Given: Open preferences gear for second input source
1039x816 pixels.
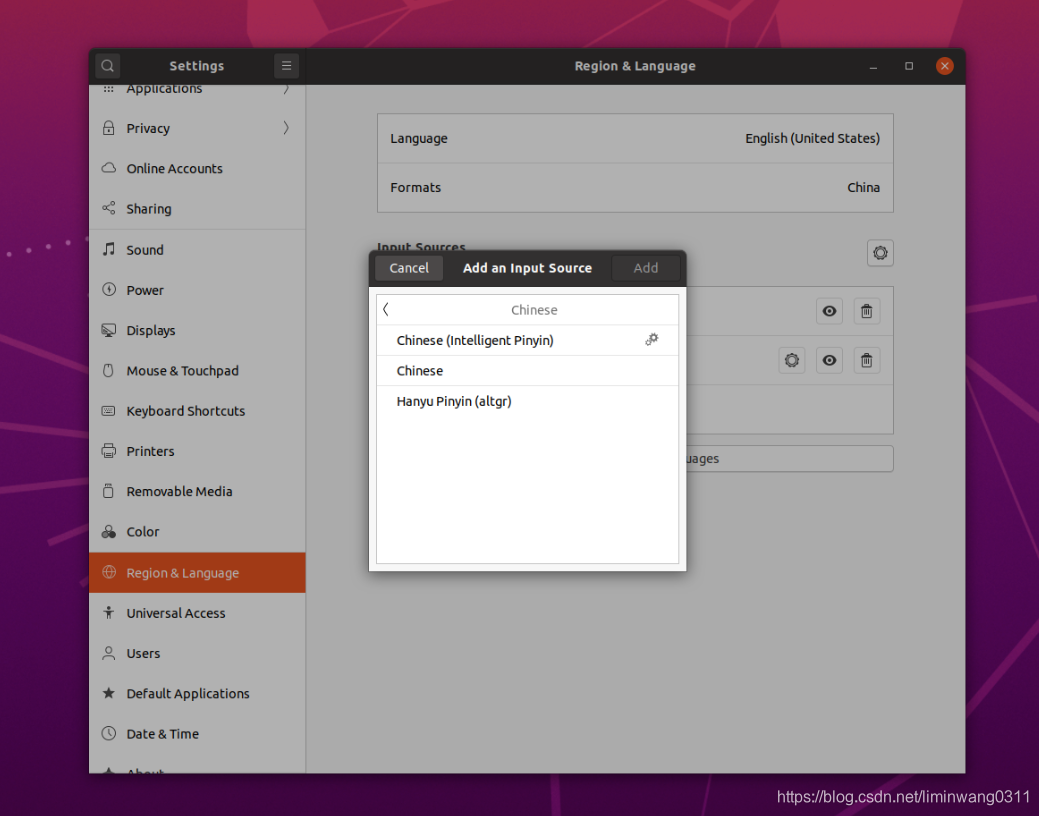Looking at the screenshot, I should coord(791,360).
